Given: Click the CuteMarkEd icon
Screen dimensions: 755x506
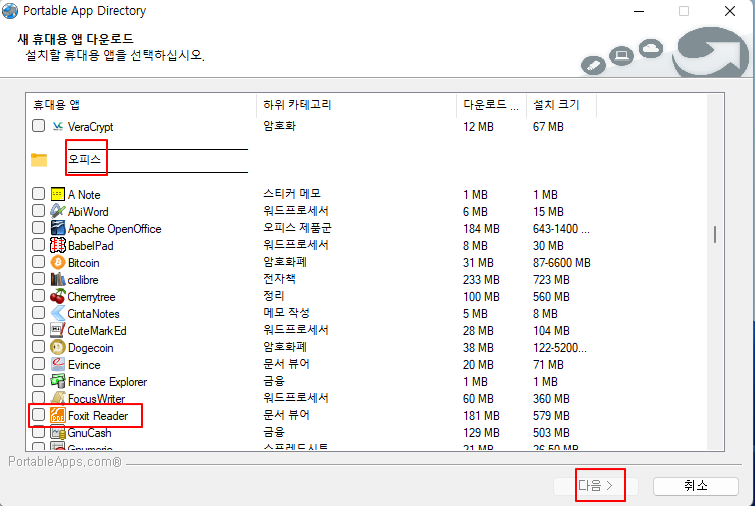Looking at the screenshot, I should click(x=58, y=330).
